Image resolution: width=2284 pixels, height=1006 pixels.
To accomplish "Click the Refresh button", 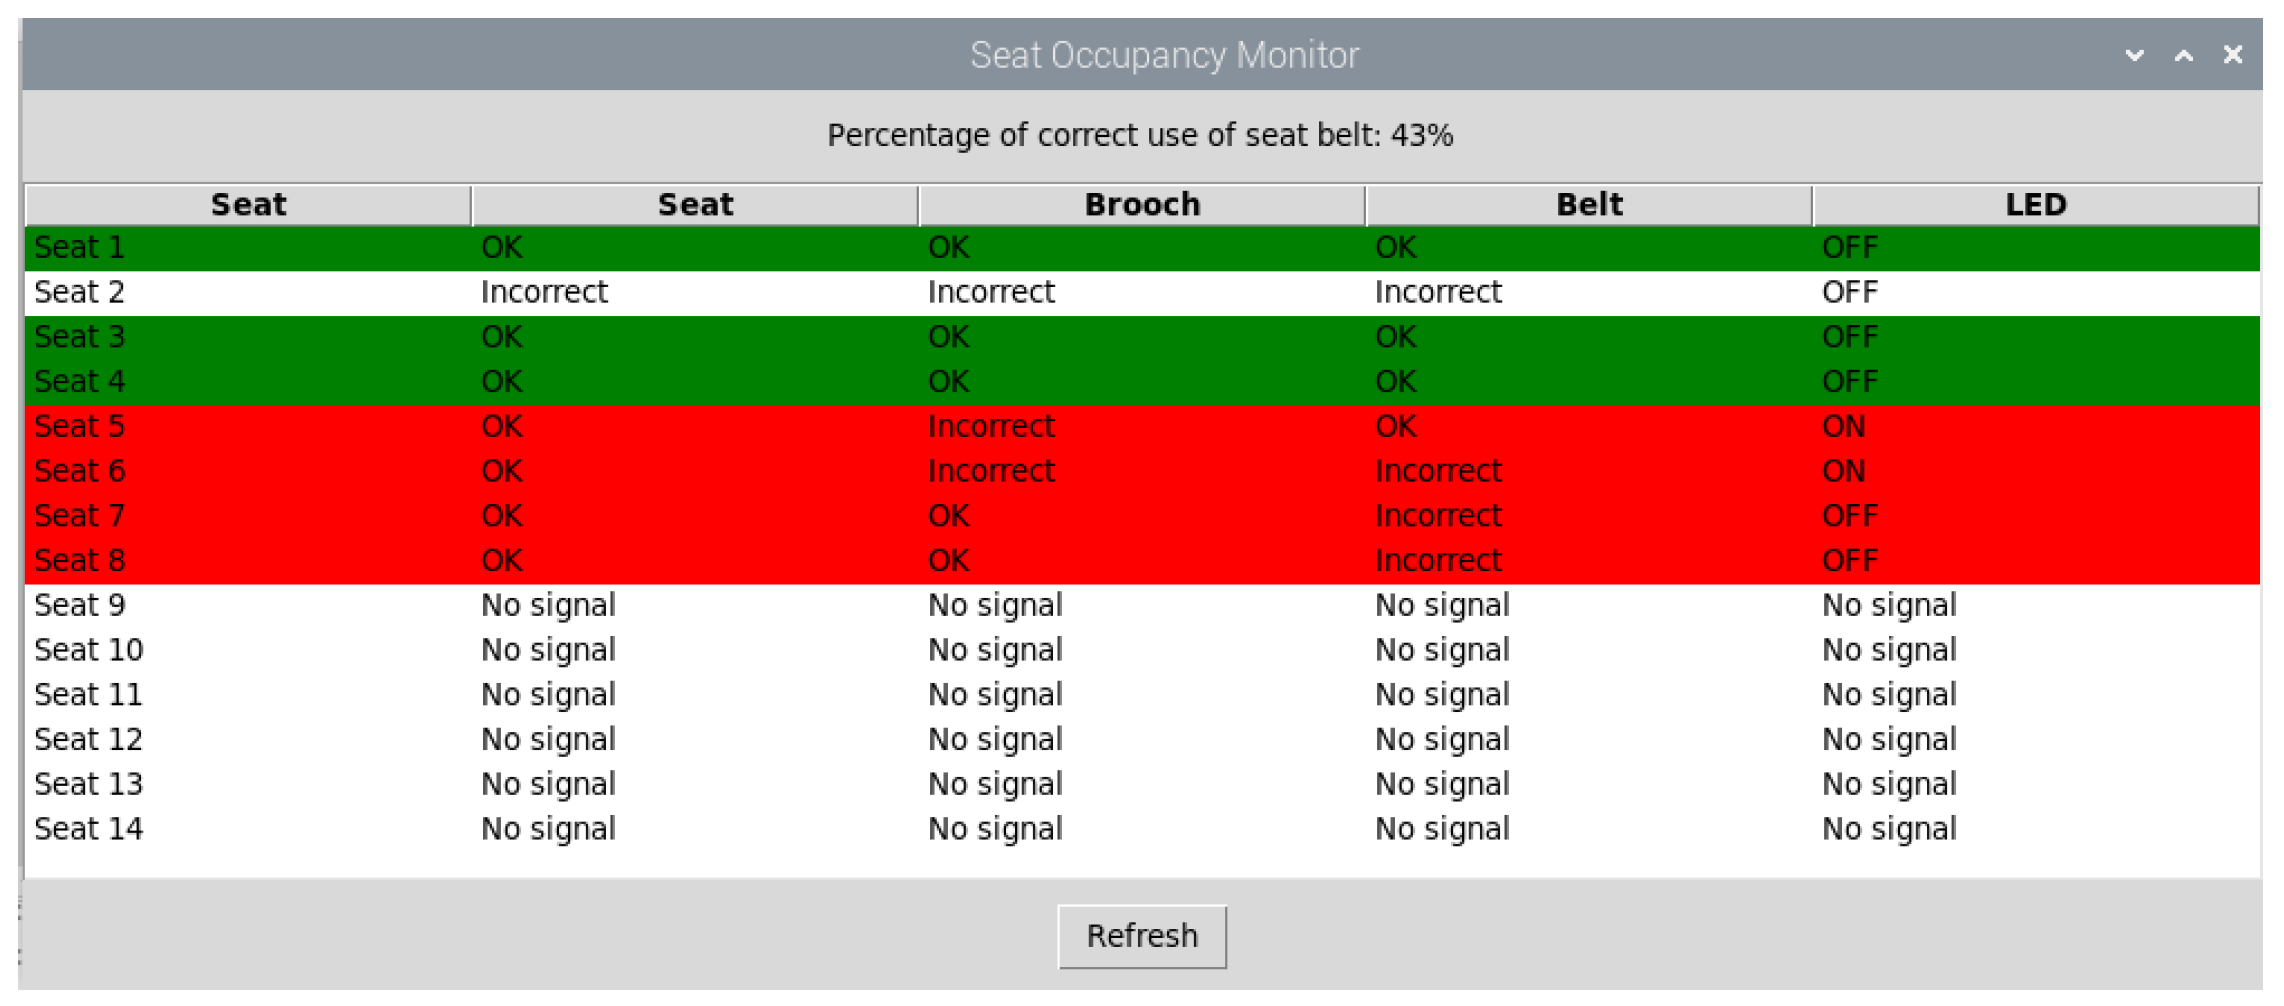I will click(x=1141, y=936).
